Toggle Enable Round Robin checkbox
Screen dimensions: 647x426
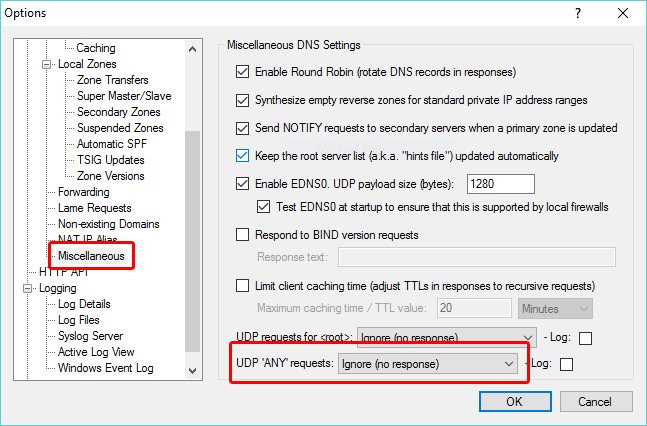(x=241, y=72)
